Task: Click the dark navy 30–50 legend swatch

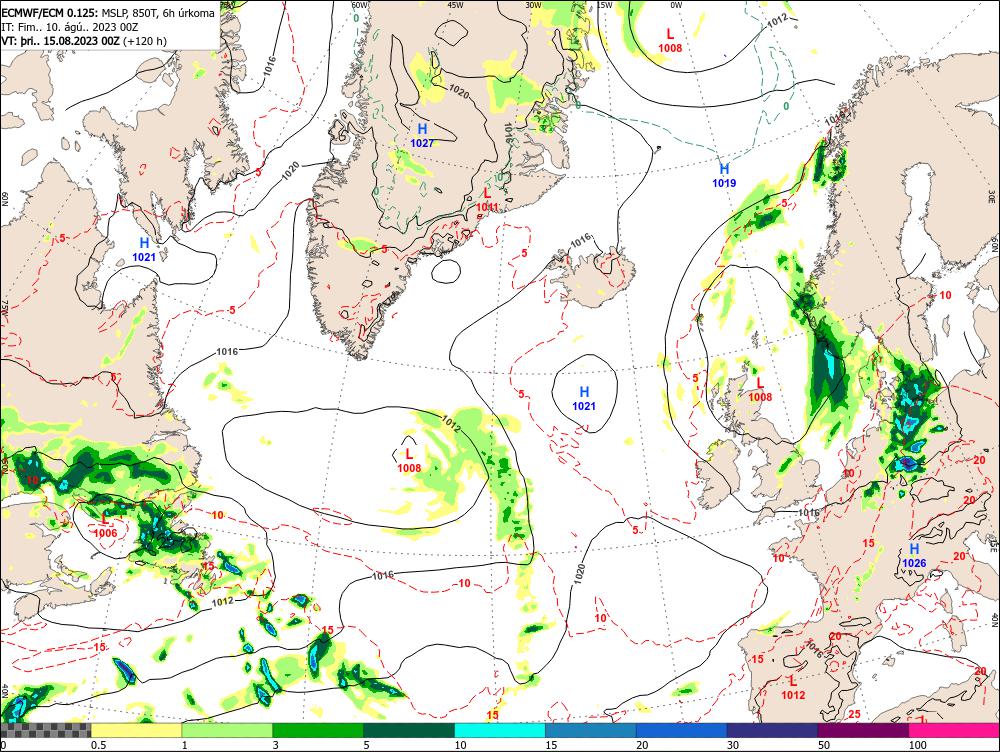Action: (x=772, y=731)
